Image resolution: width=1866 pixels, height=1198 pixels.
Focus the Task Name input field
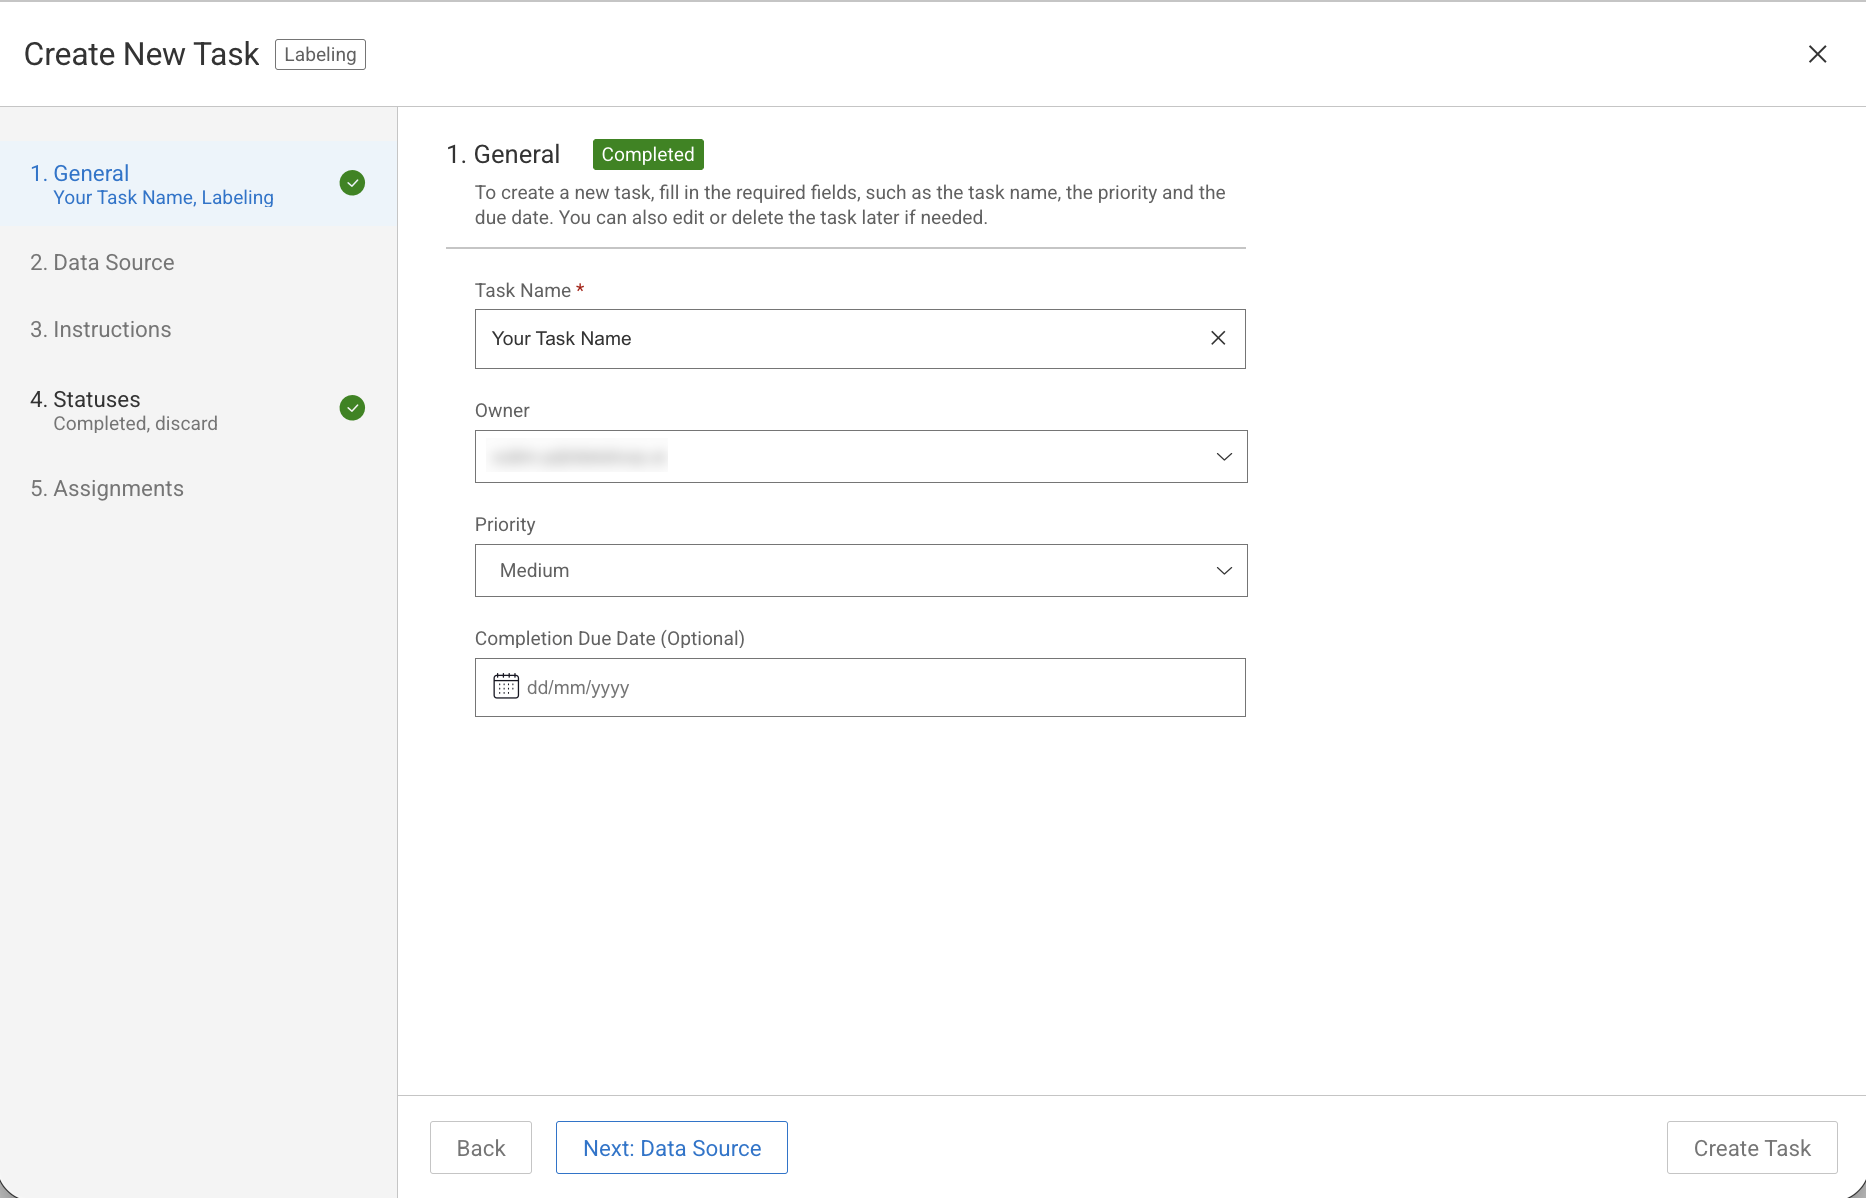860,339
